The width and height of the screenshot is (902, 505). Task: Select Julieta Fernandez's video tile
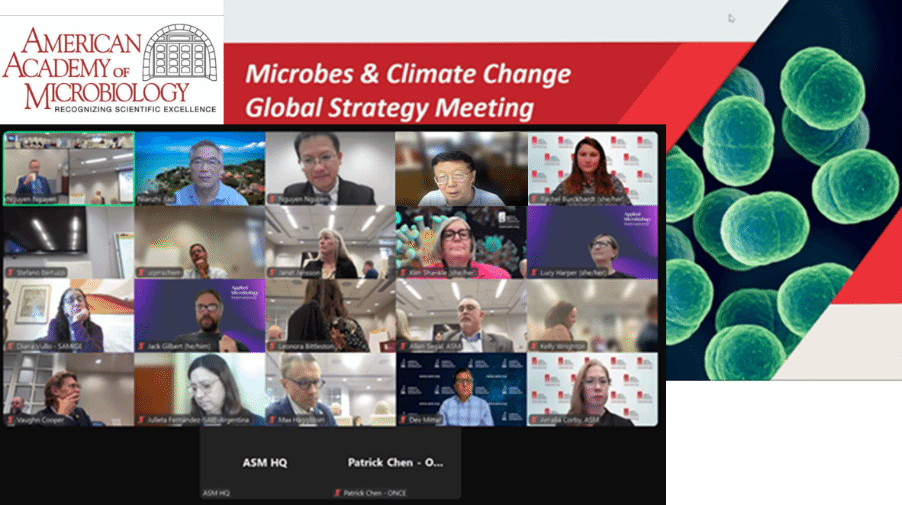(200, 389)
